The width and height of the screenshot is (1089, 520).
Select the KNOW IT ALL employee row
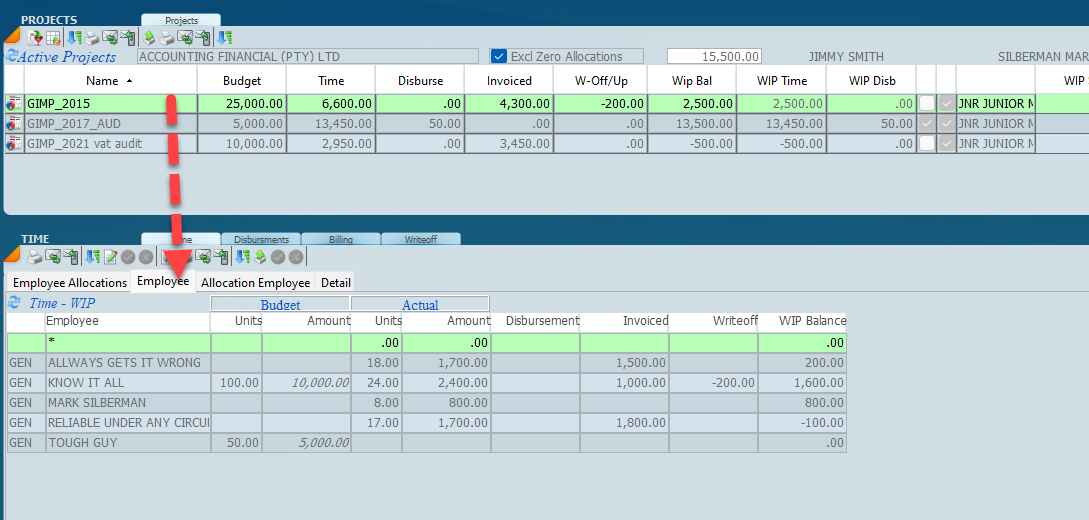[123, 382]
